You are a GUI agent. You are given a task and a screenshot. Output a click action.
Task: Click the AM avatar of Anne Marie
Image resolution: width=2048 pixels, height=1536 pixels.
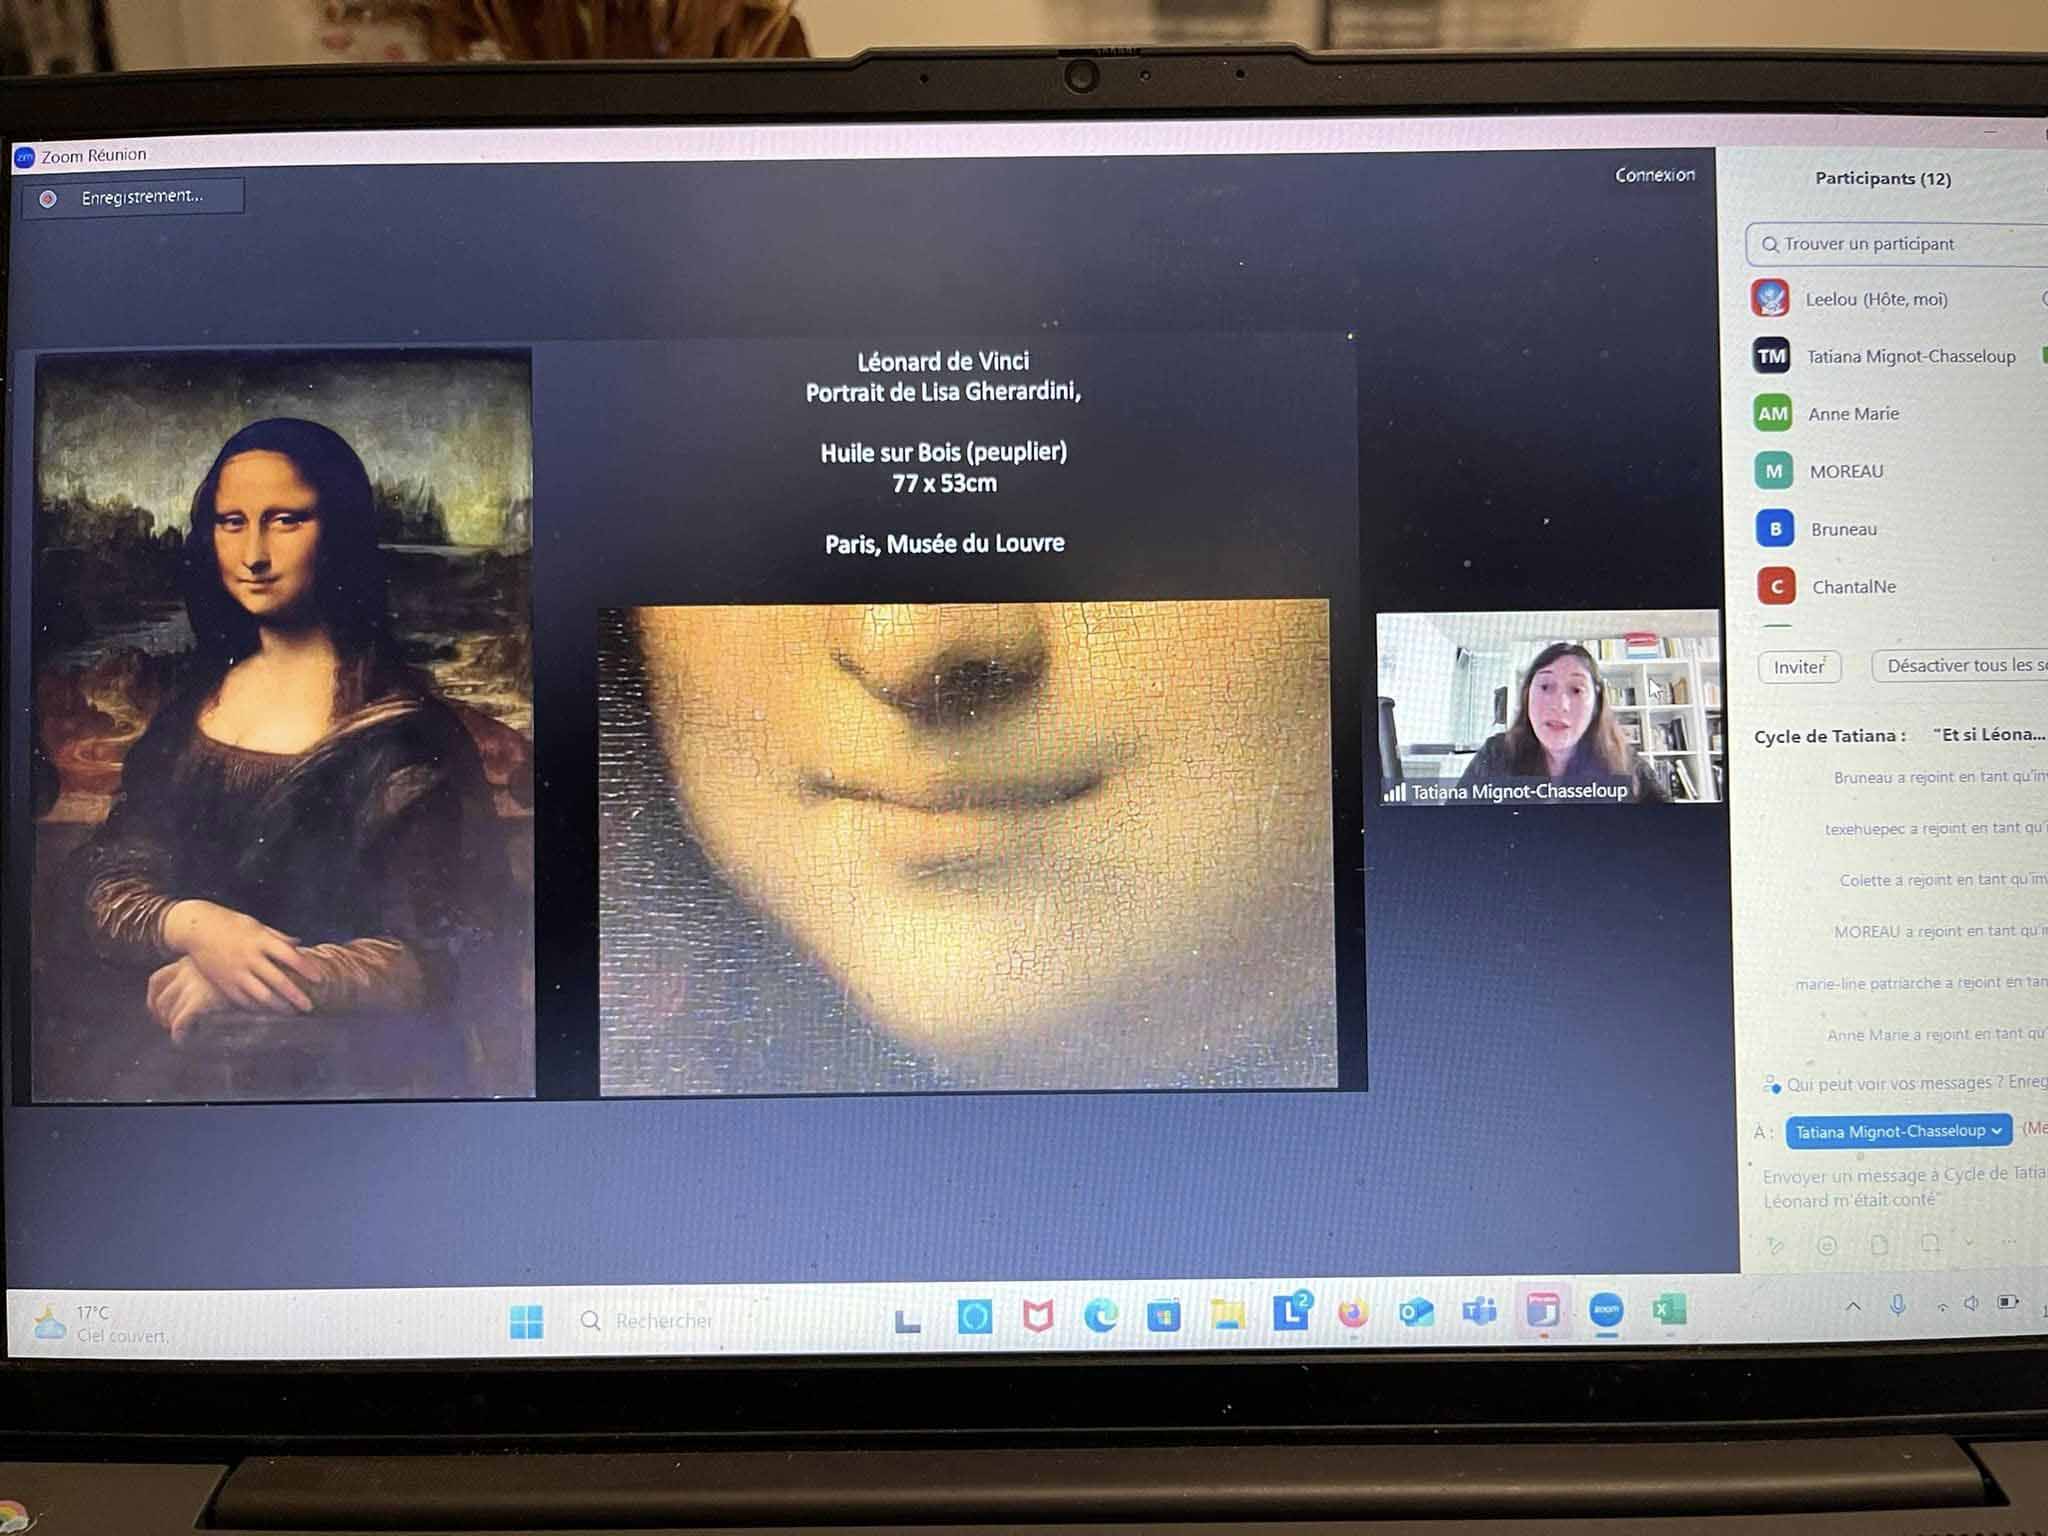coord(1772,413)
